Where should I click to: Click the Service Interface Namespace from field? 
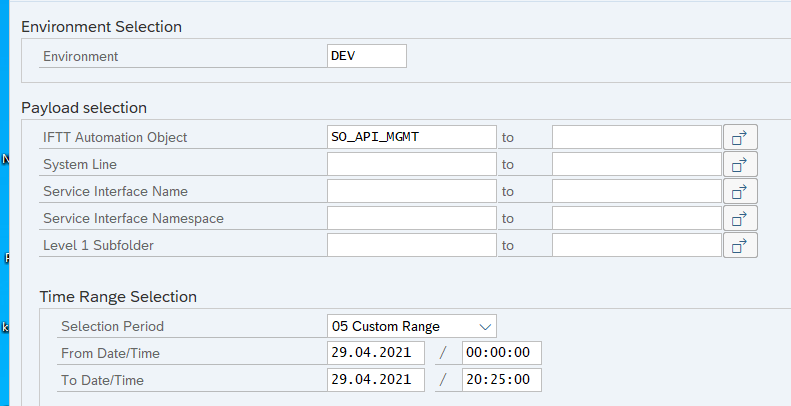pos(411,218)
